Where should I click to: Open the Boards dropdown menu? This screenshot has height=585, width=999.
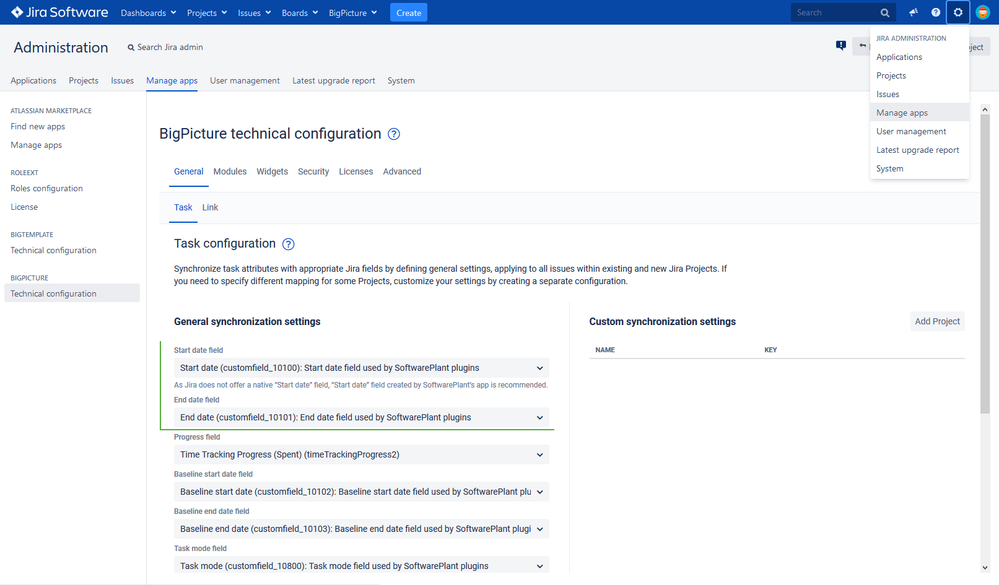(x=299, y=13)
